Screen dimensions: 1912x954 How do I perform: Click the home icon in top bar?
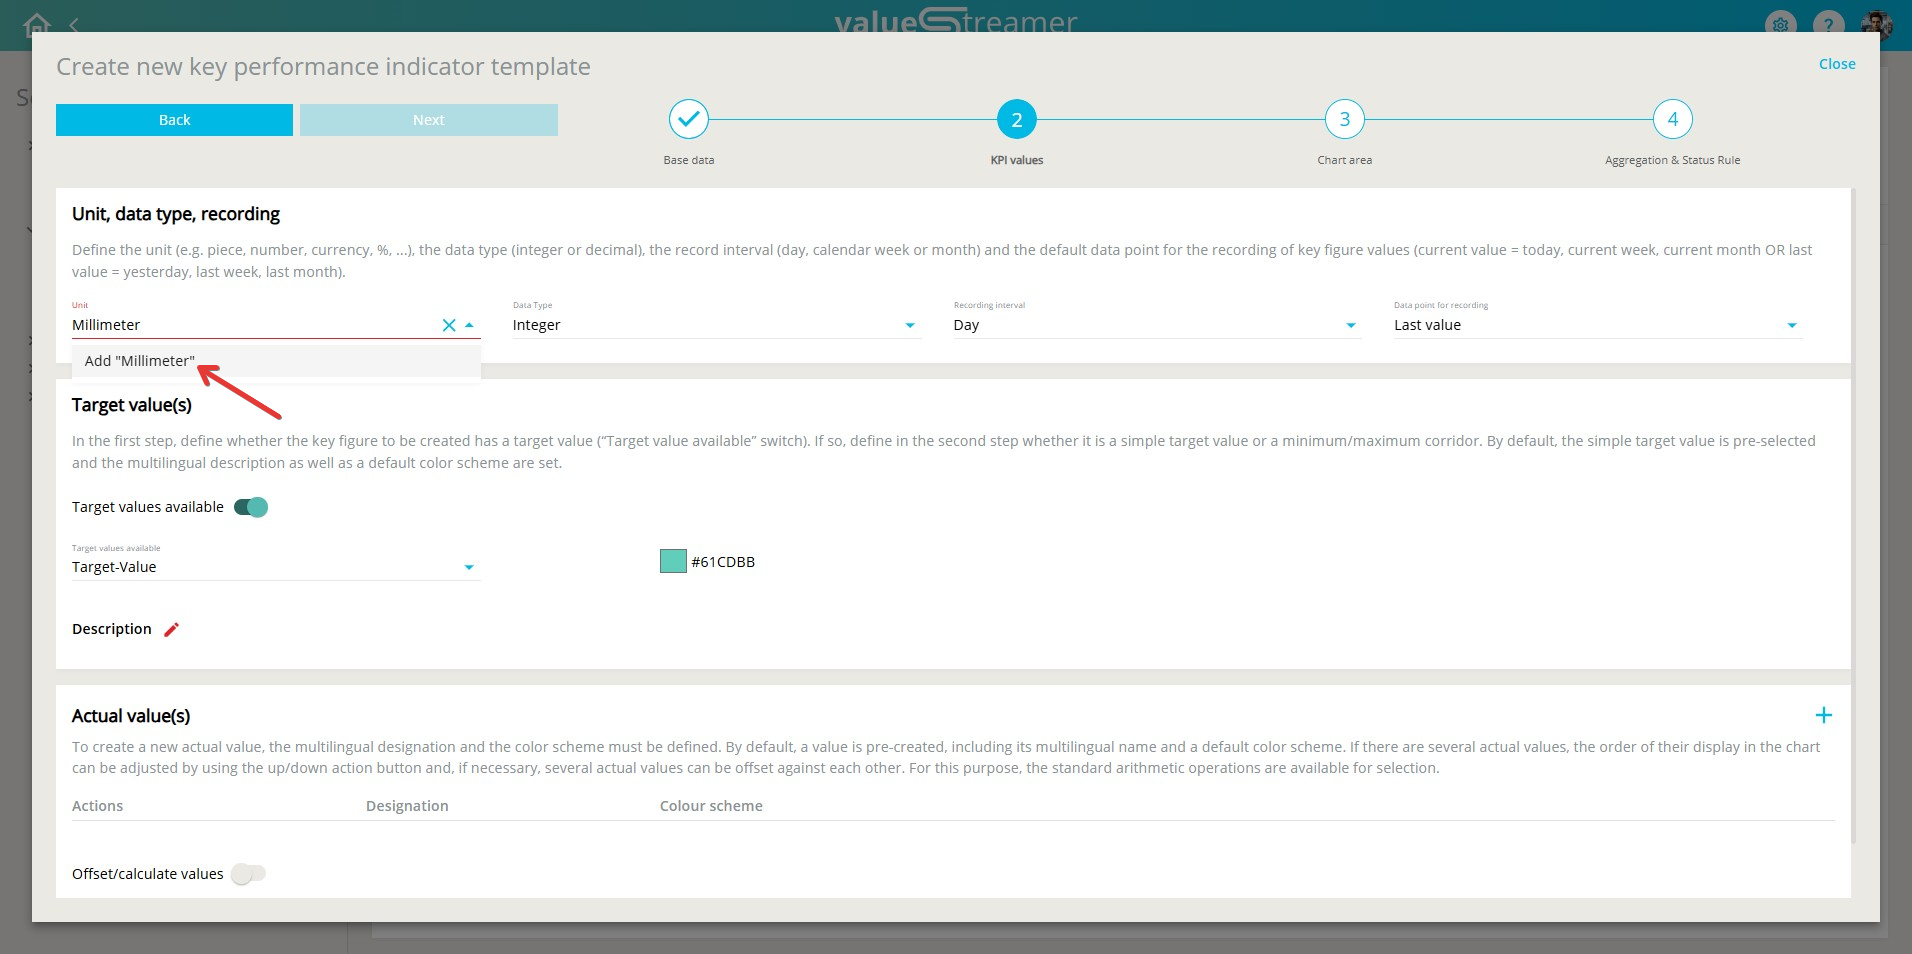point(37,23)
